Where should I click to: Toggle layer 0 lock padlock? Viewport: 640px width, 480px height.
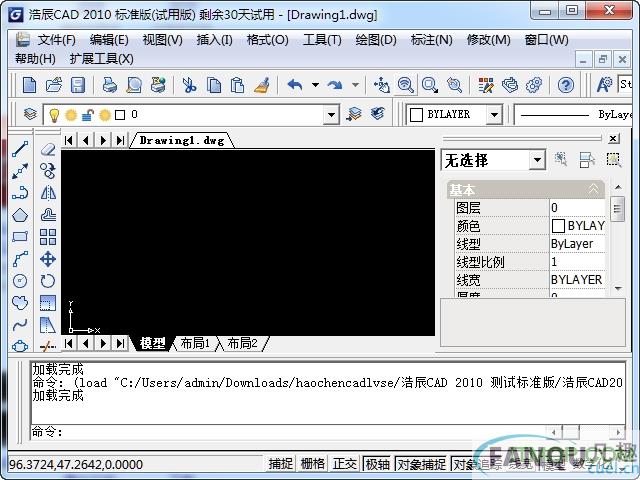click(x=87, y=115)
